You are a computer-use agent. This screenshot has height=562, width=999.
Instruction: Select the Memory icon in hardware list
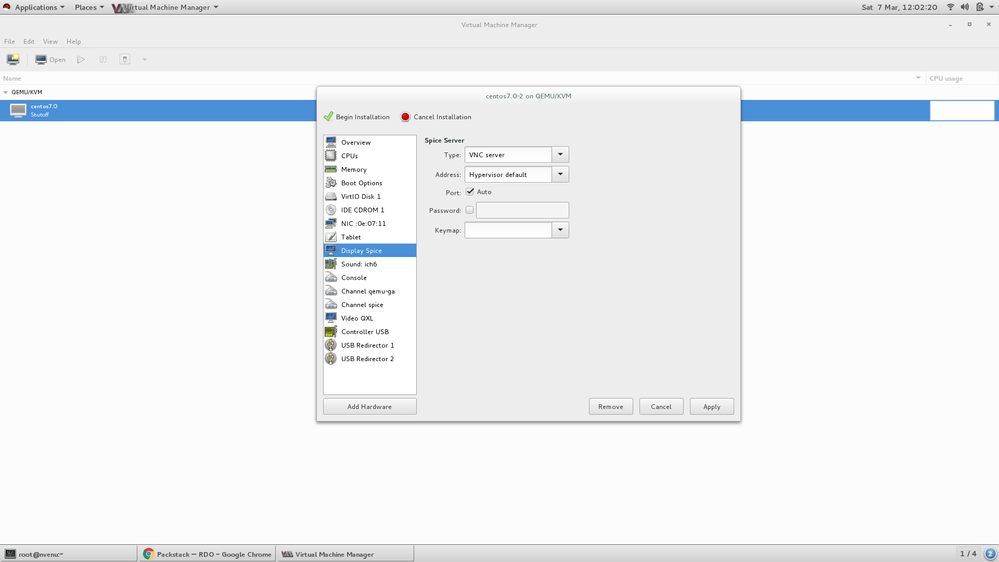331,169
